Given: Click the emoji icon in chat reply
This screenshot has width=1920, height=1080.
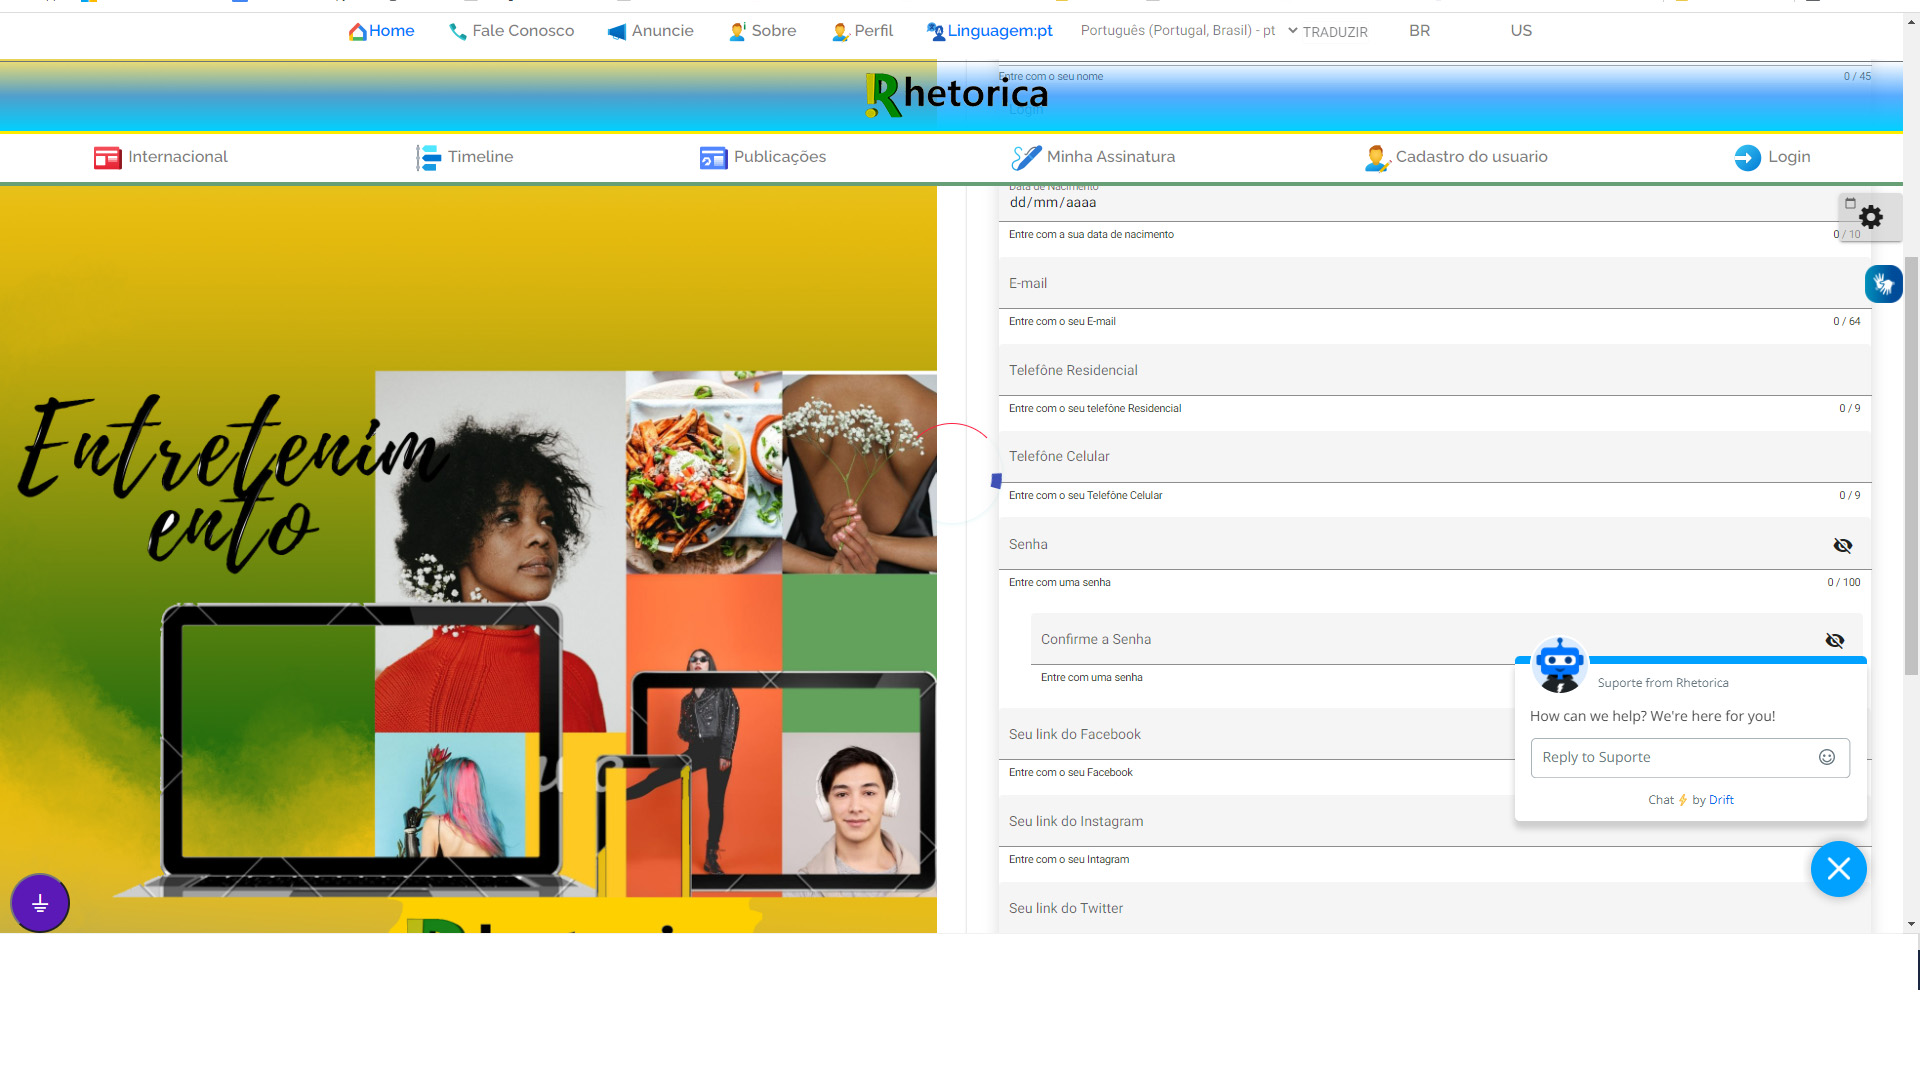Looking at the screenshot, I should coord(1827,757).
